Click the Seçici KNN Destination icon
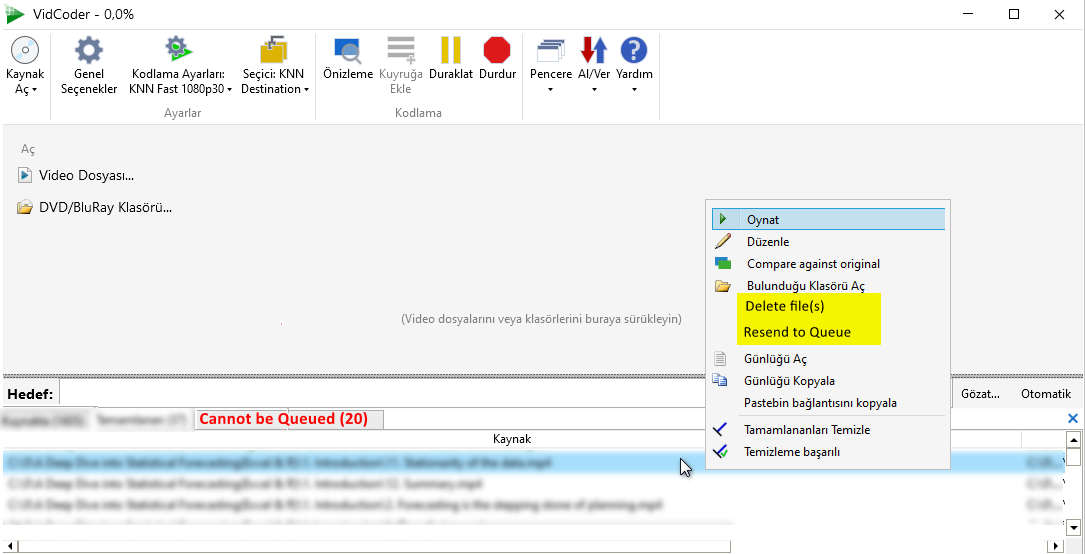 pyautogui.click(x=274, y=50)
